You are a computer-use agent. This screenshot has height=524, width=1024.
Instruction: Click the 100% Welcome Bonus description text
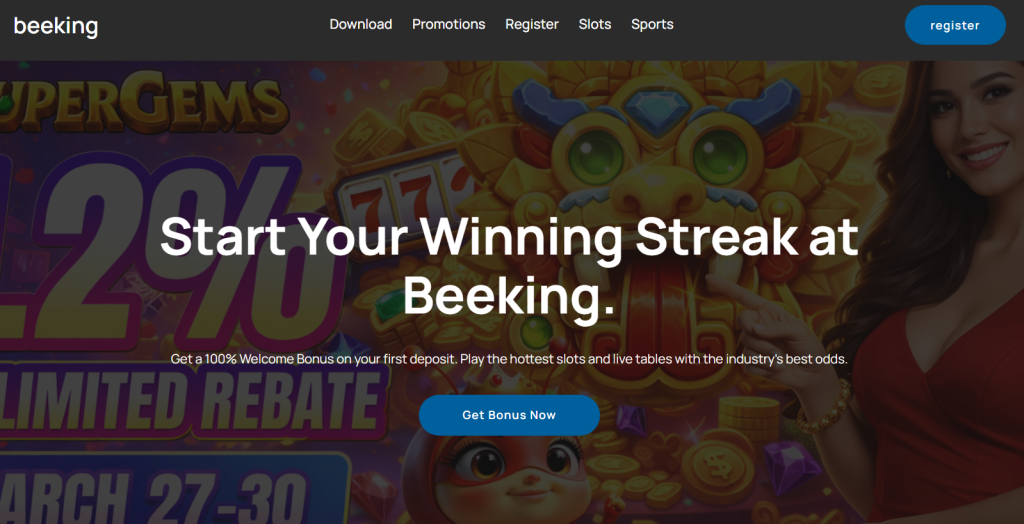pyautogui.click(x=509, y=359)
